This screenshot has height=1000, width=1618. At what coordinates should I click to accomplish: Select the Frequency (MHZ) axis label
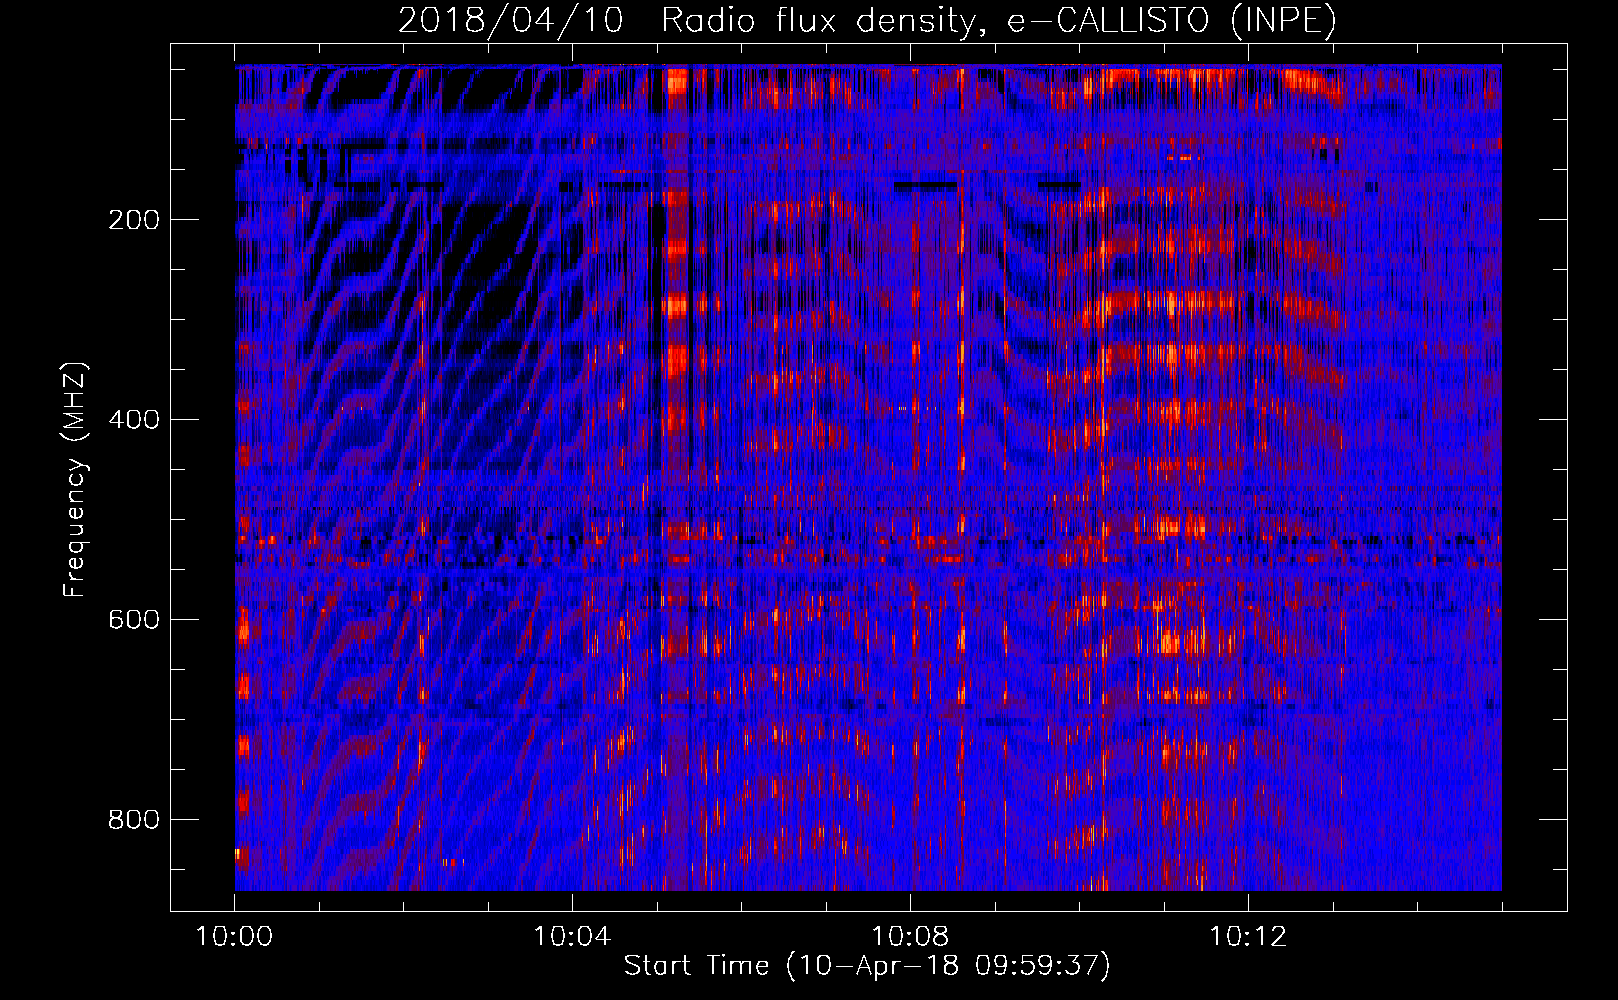75,479
